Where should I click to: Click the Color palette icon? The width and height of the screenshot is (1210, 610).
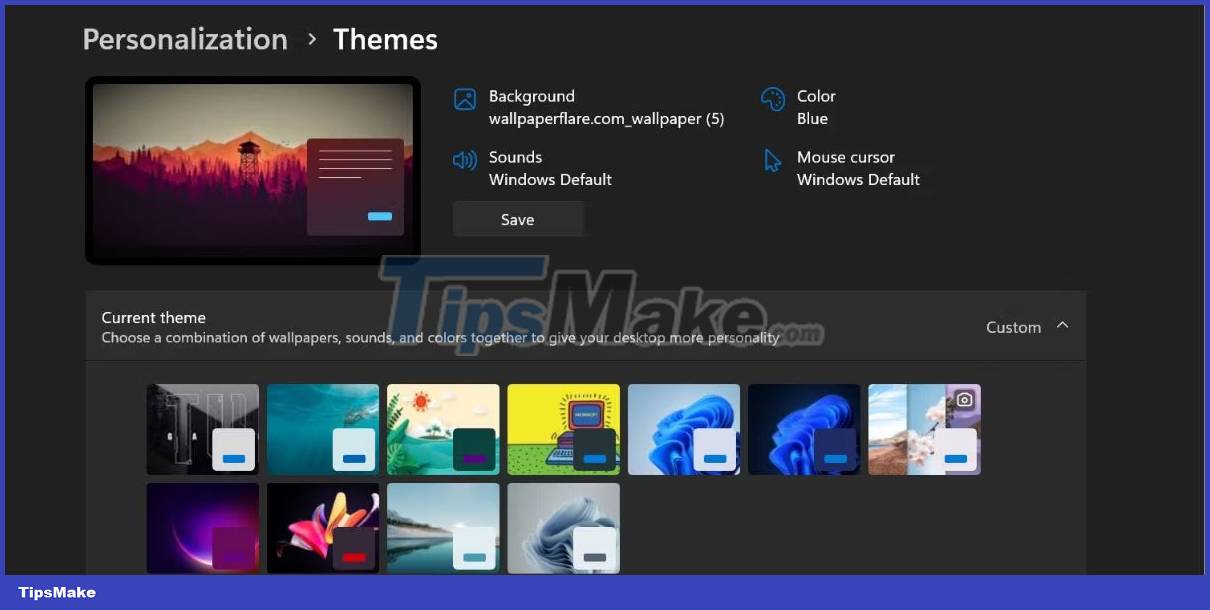772,97
